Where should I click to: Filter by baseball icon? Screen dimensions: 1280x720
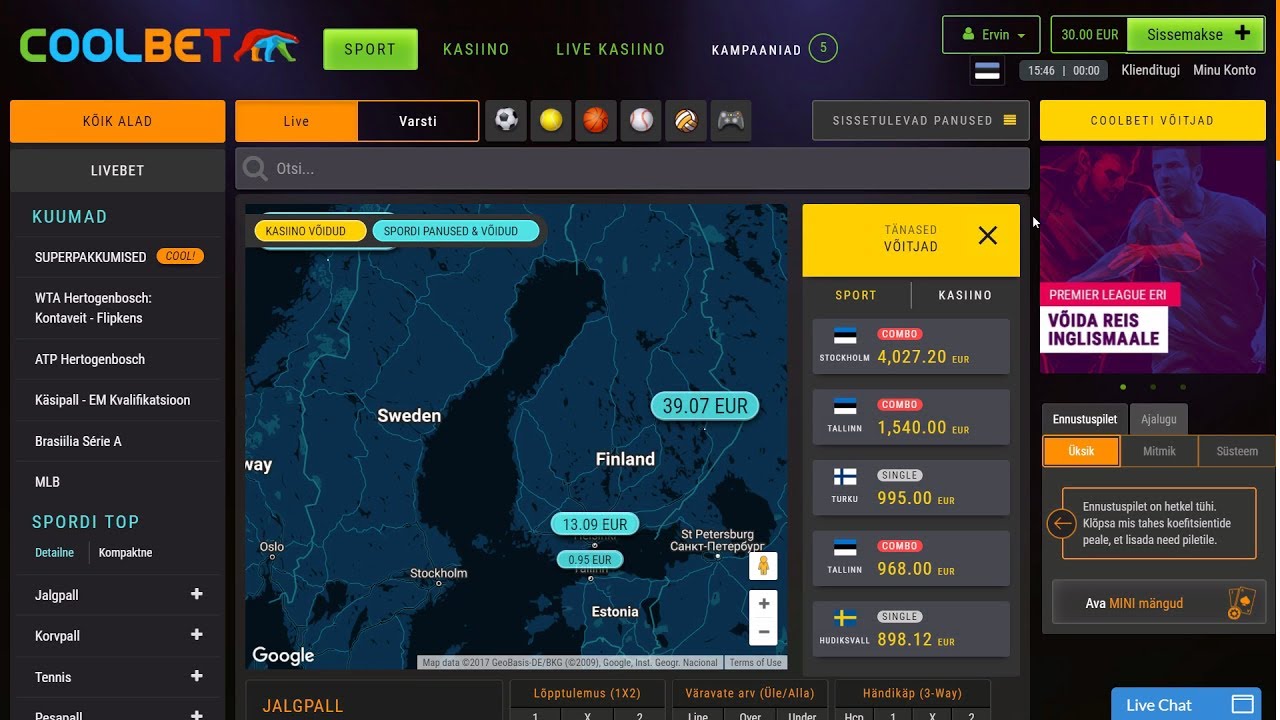641,121
